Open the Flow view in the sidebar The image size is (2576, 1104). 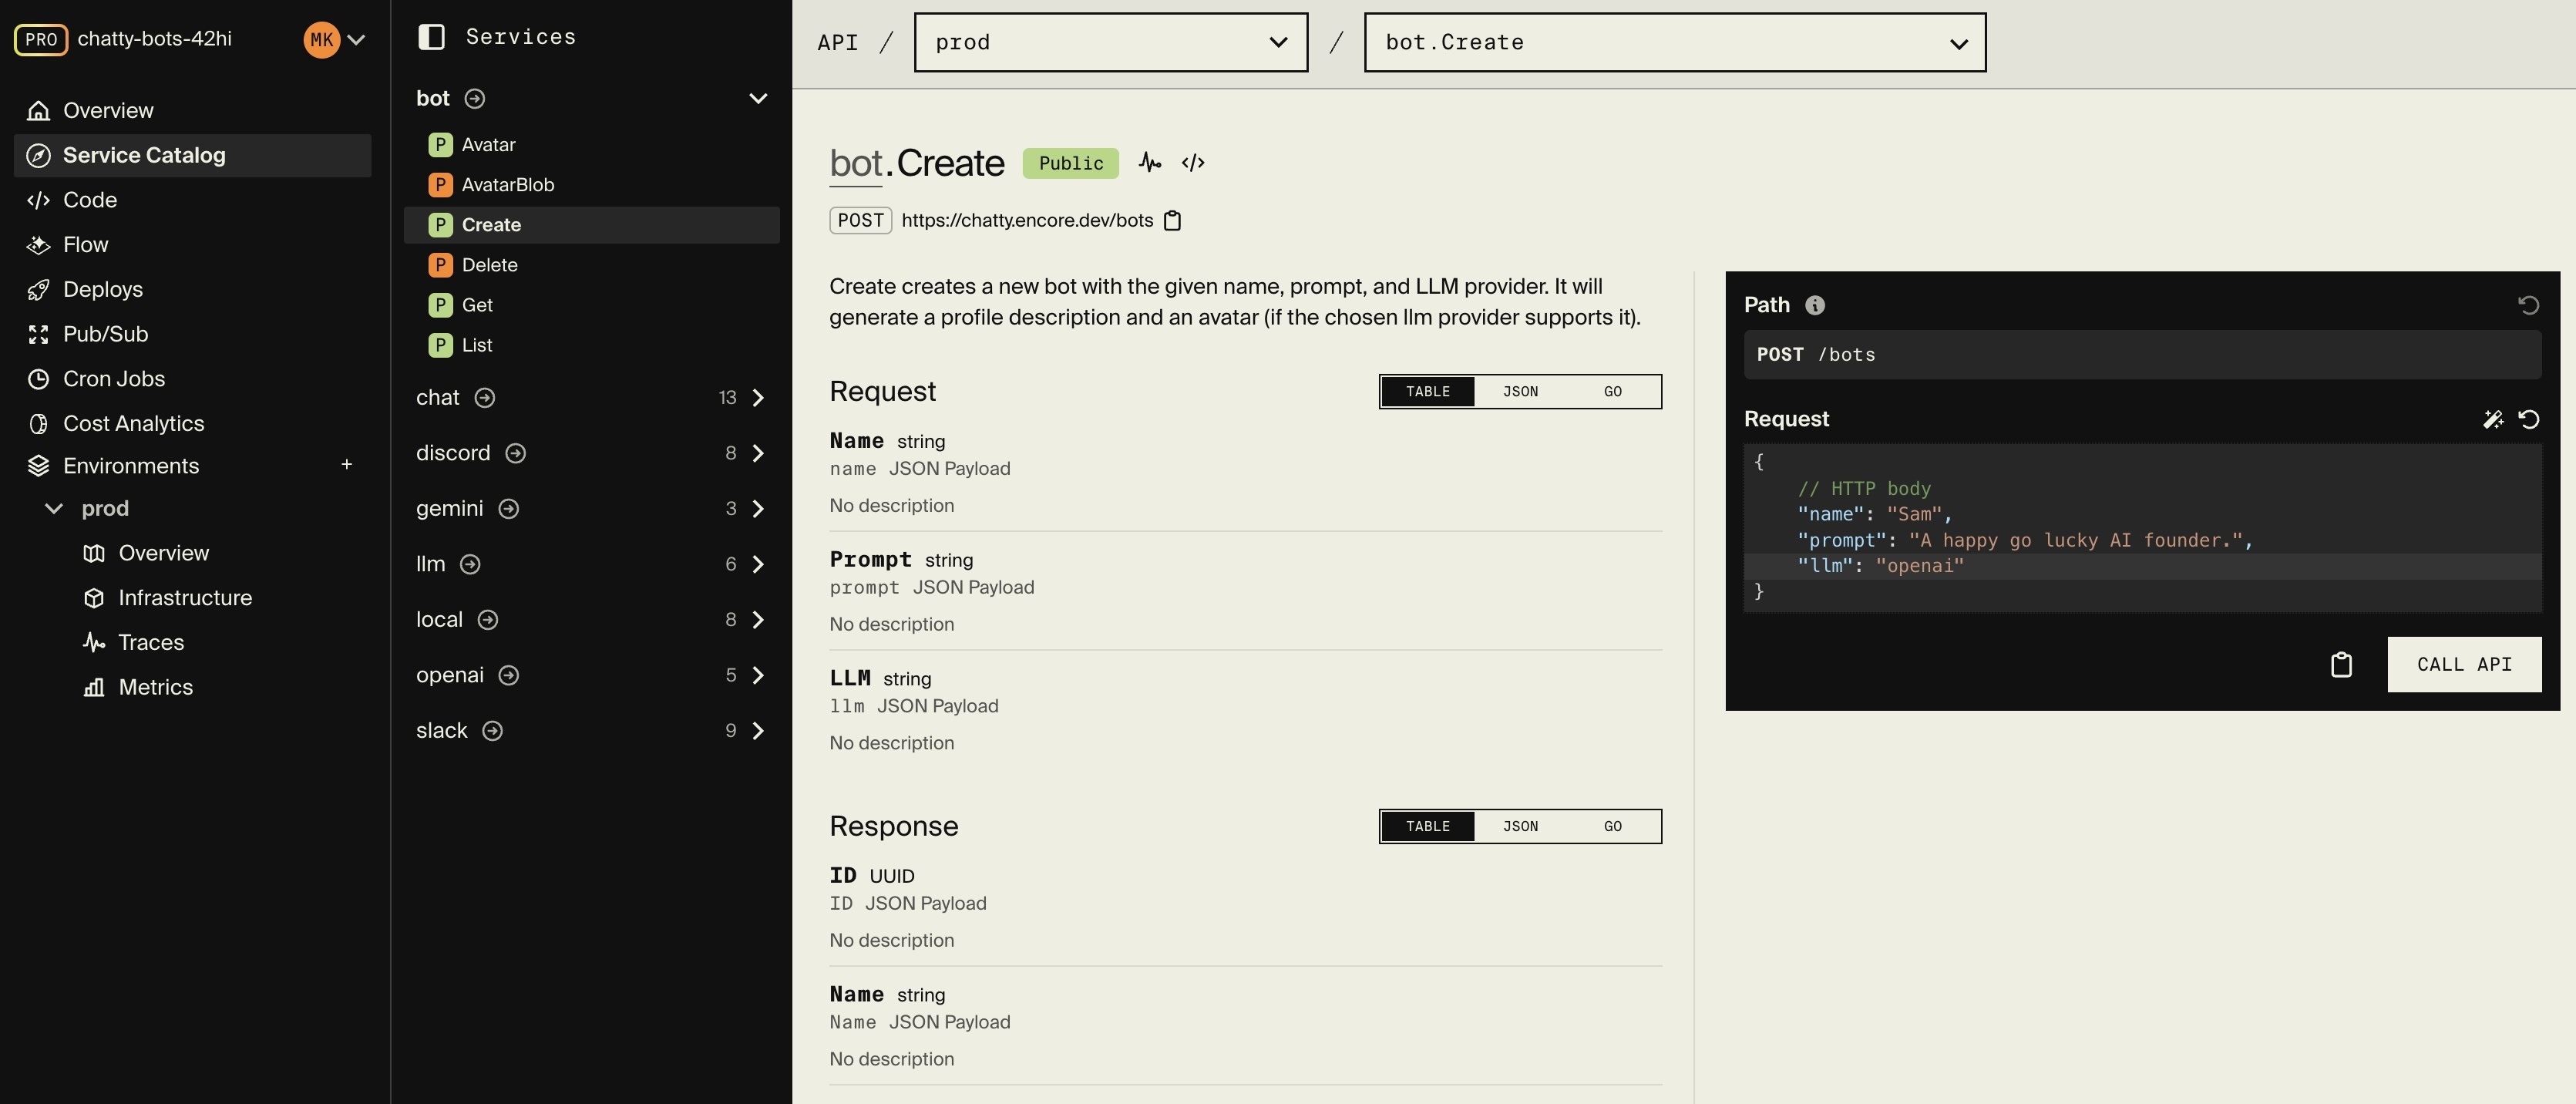tap(85, 244)
